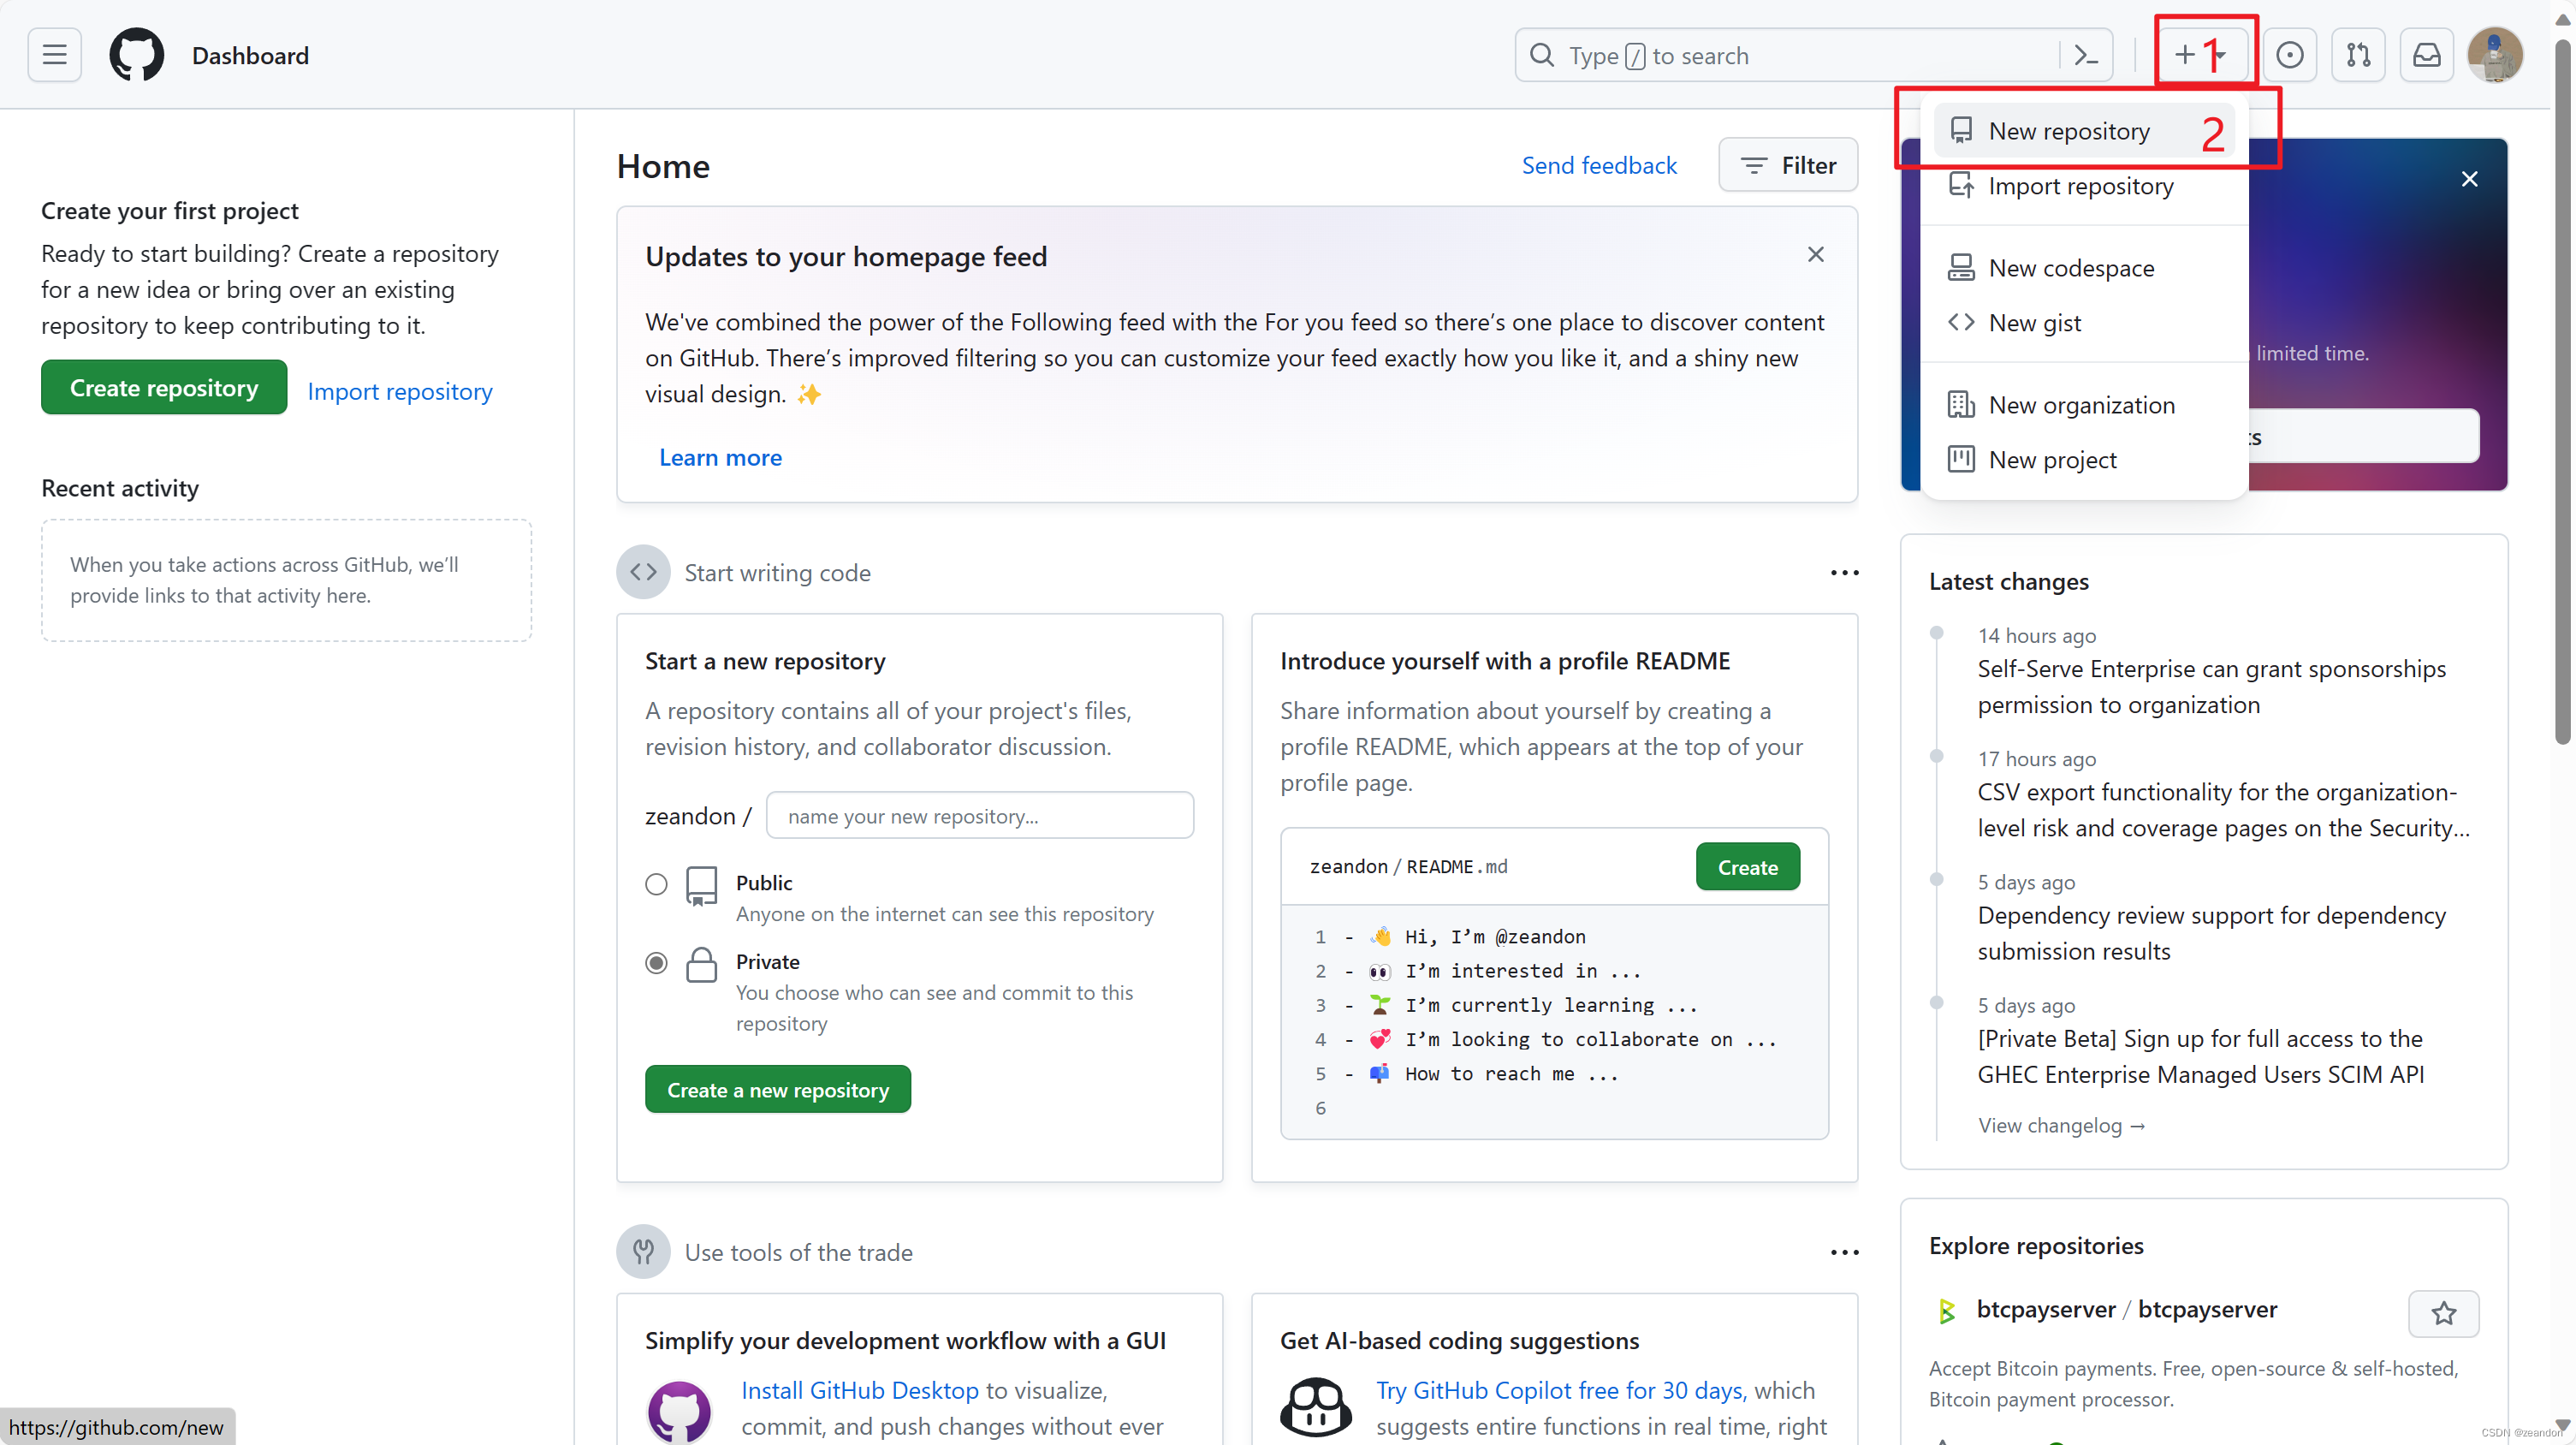Screen dimensions: 2576x1445
Task: Click the GitHub Octocat logo
Action: pos(136,55)
